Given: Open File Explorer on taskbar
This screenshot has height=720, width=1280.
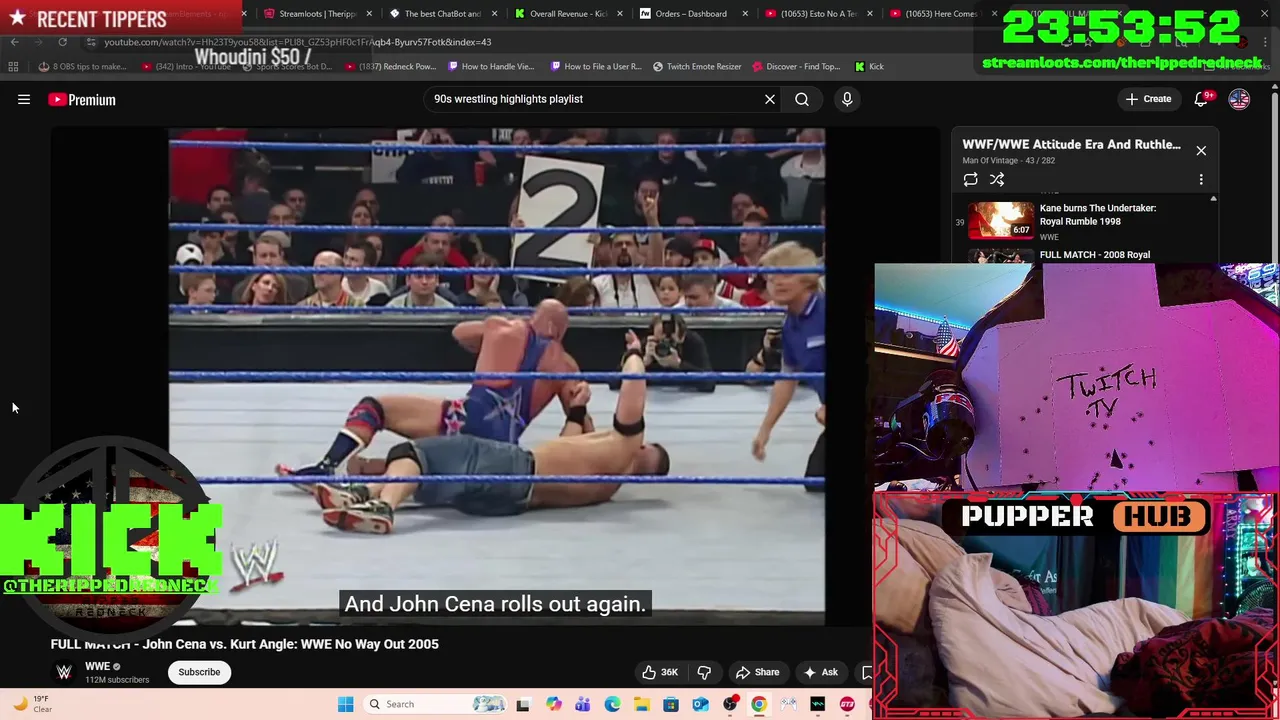Looking at the screenshot, I should 641,704.
